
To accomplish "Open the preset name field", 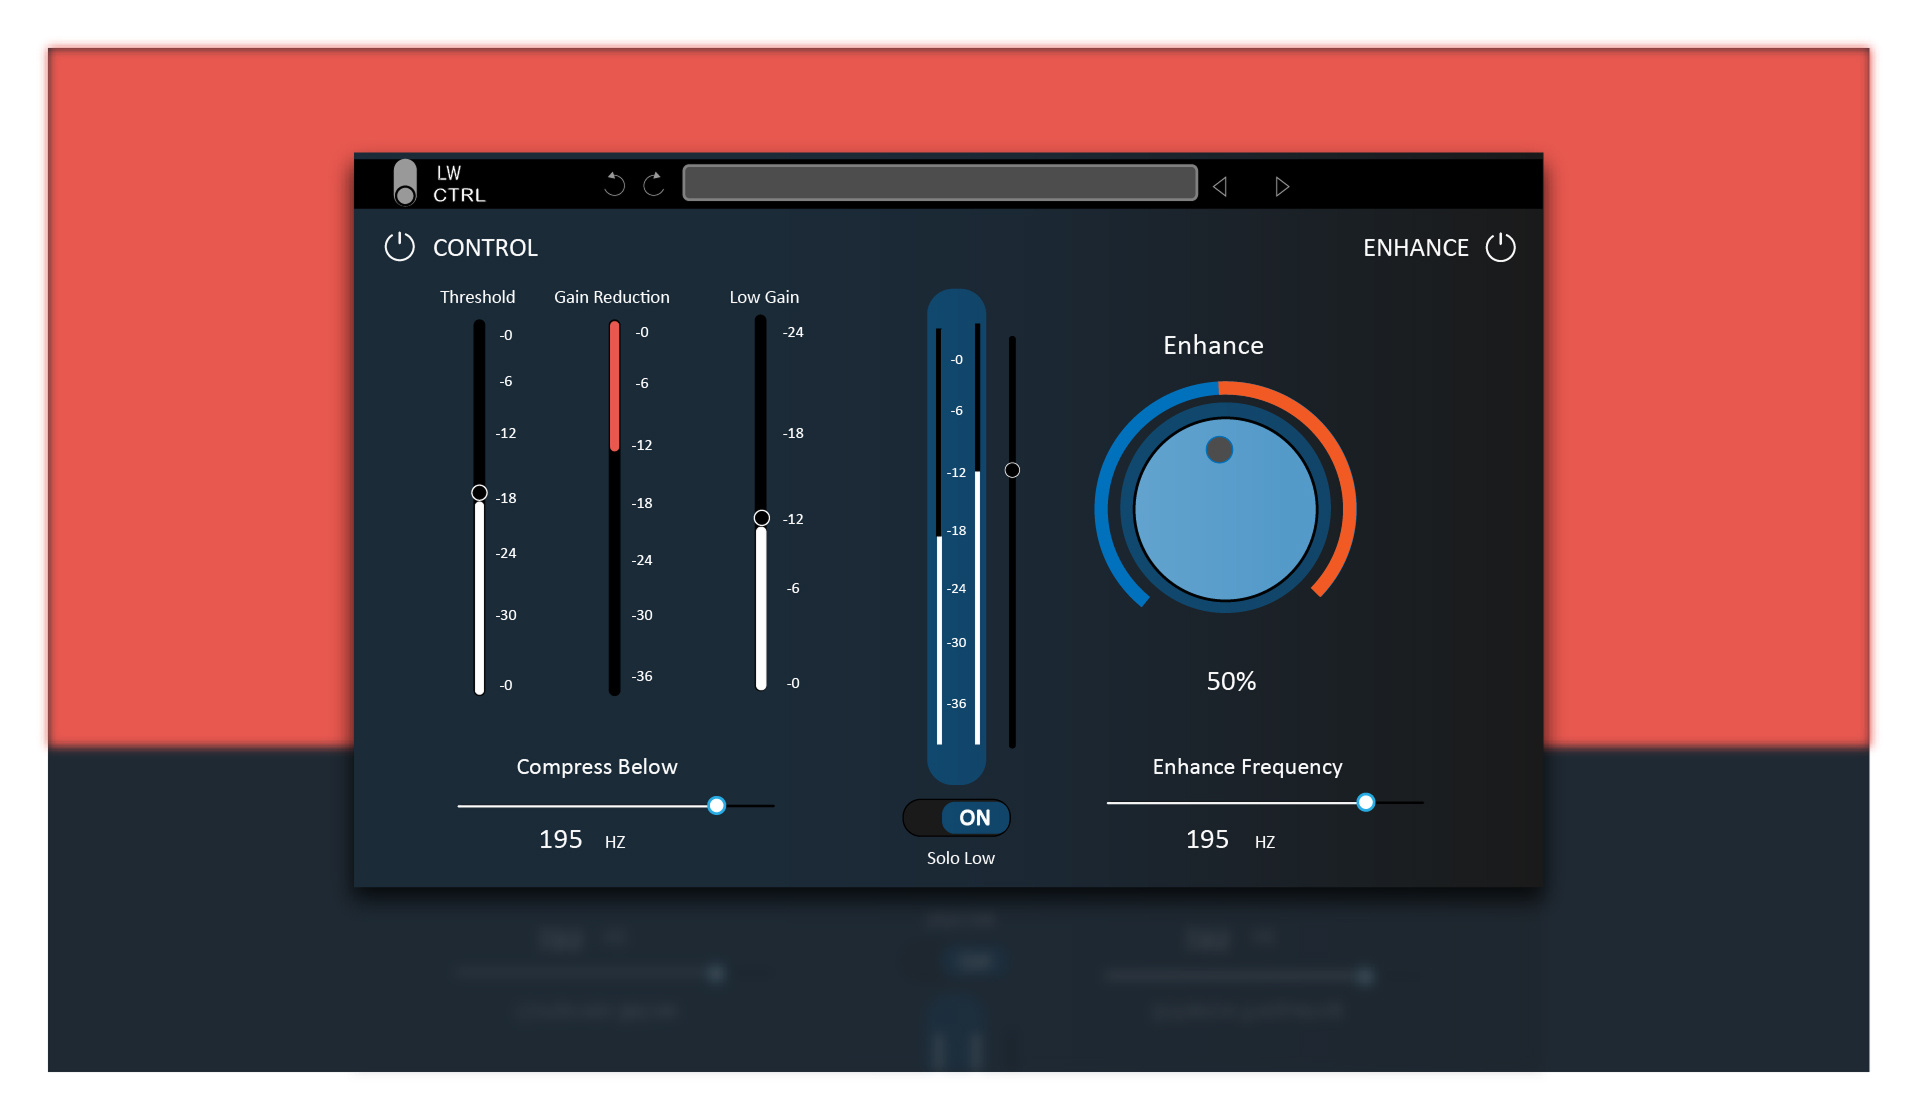I will pyautogui.click(x=938, y=182).
